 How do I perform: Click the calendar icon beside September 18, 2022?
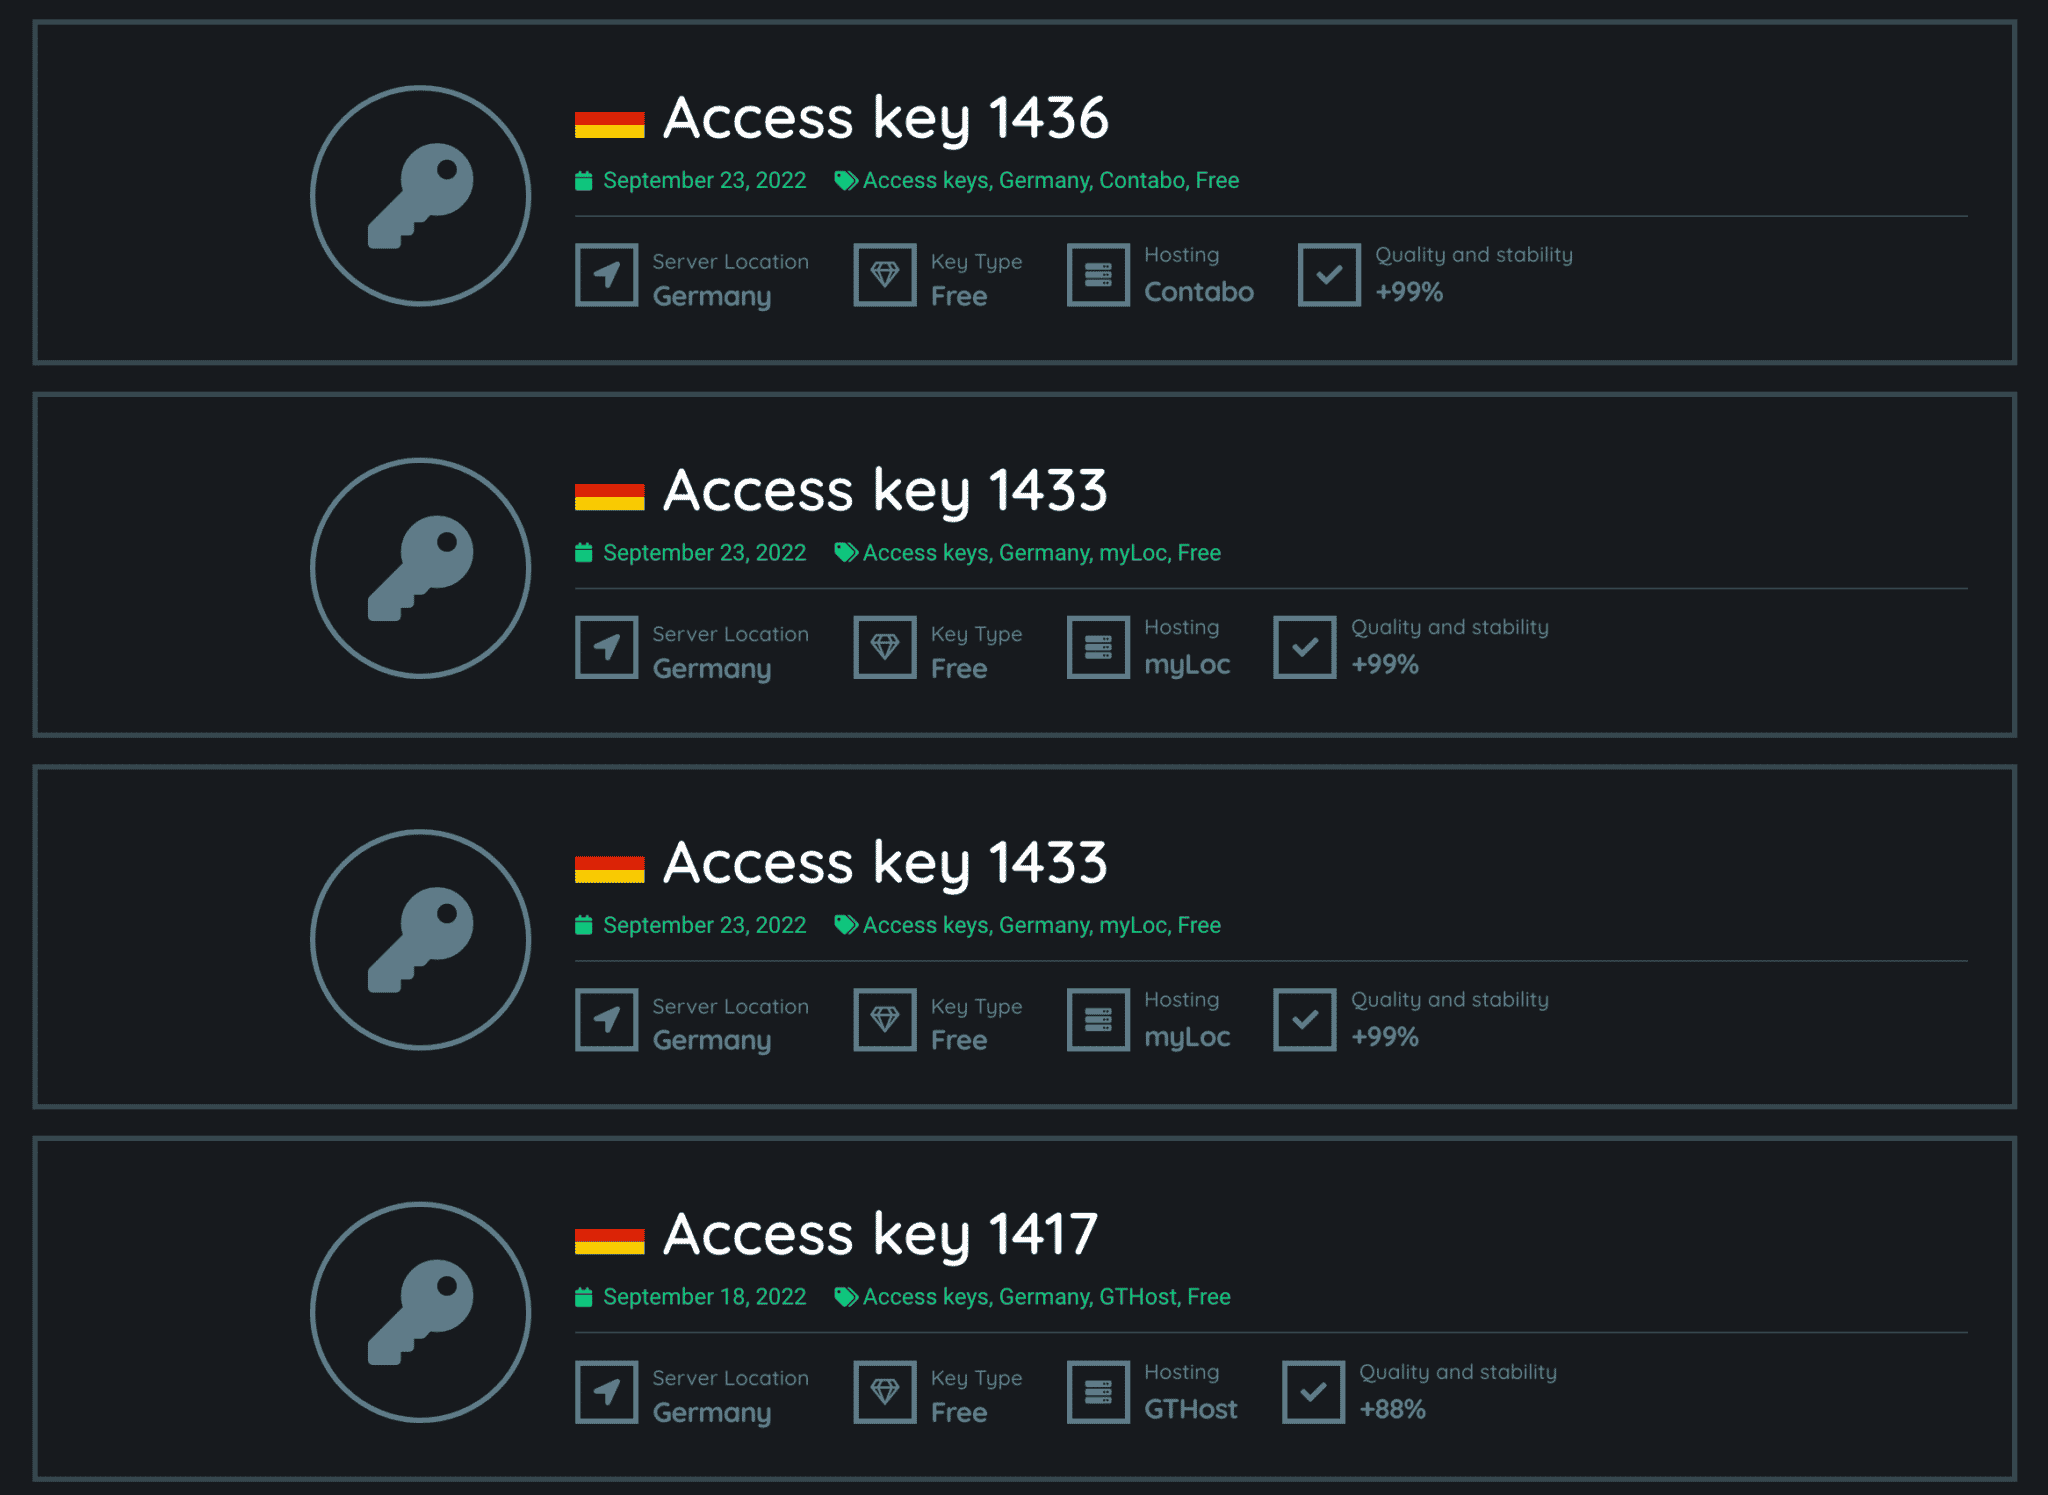coord(584,1297)
